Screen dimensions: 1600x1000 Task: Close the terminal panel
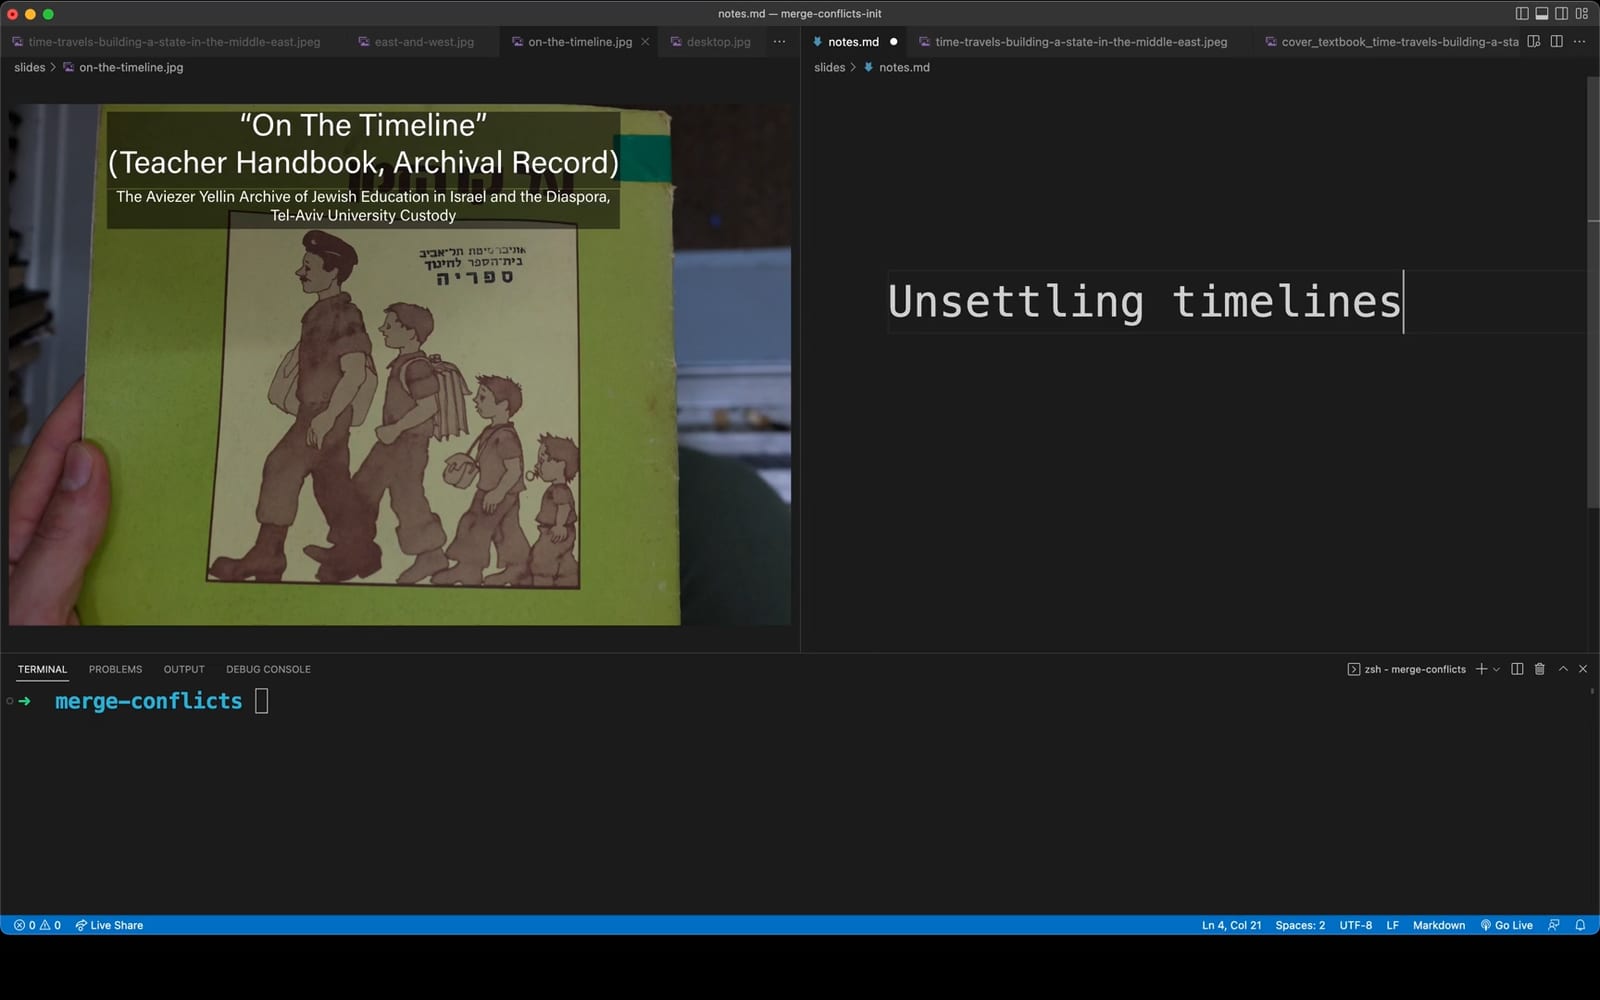click(x=1583, y=669)
